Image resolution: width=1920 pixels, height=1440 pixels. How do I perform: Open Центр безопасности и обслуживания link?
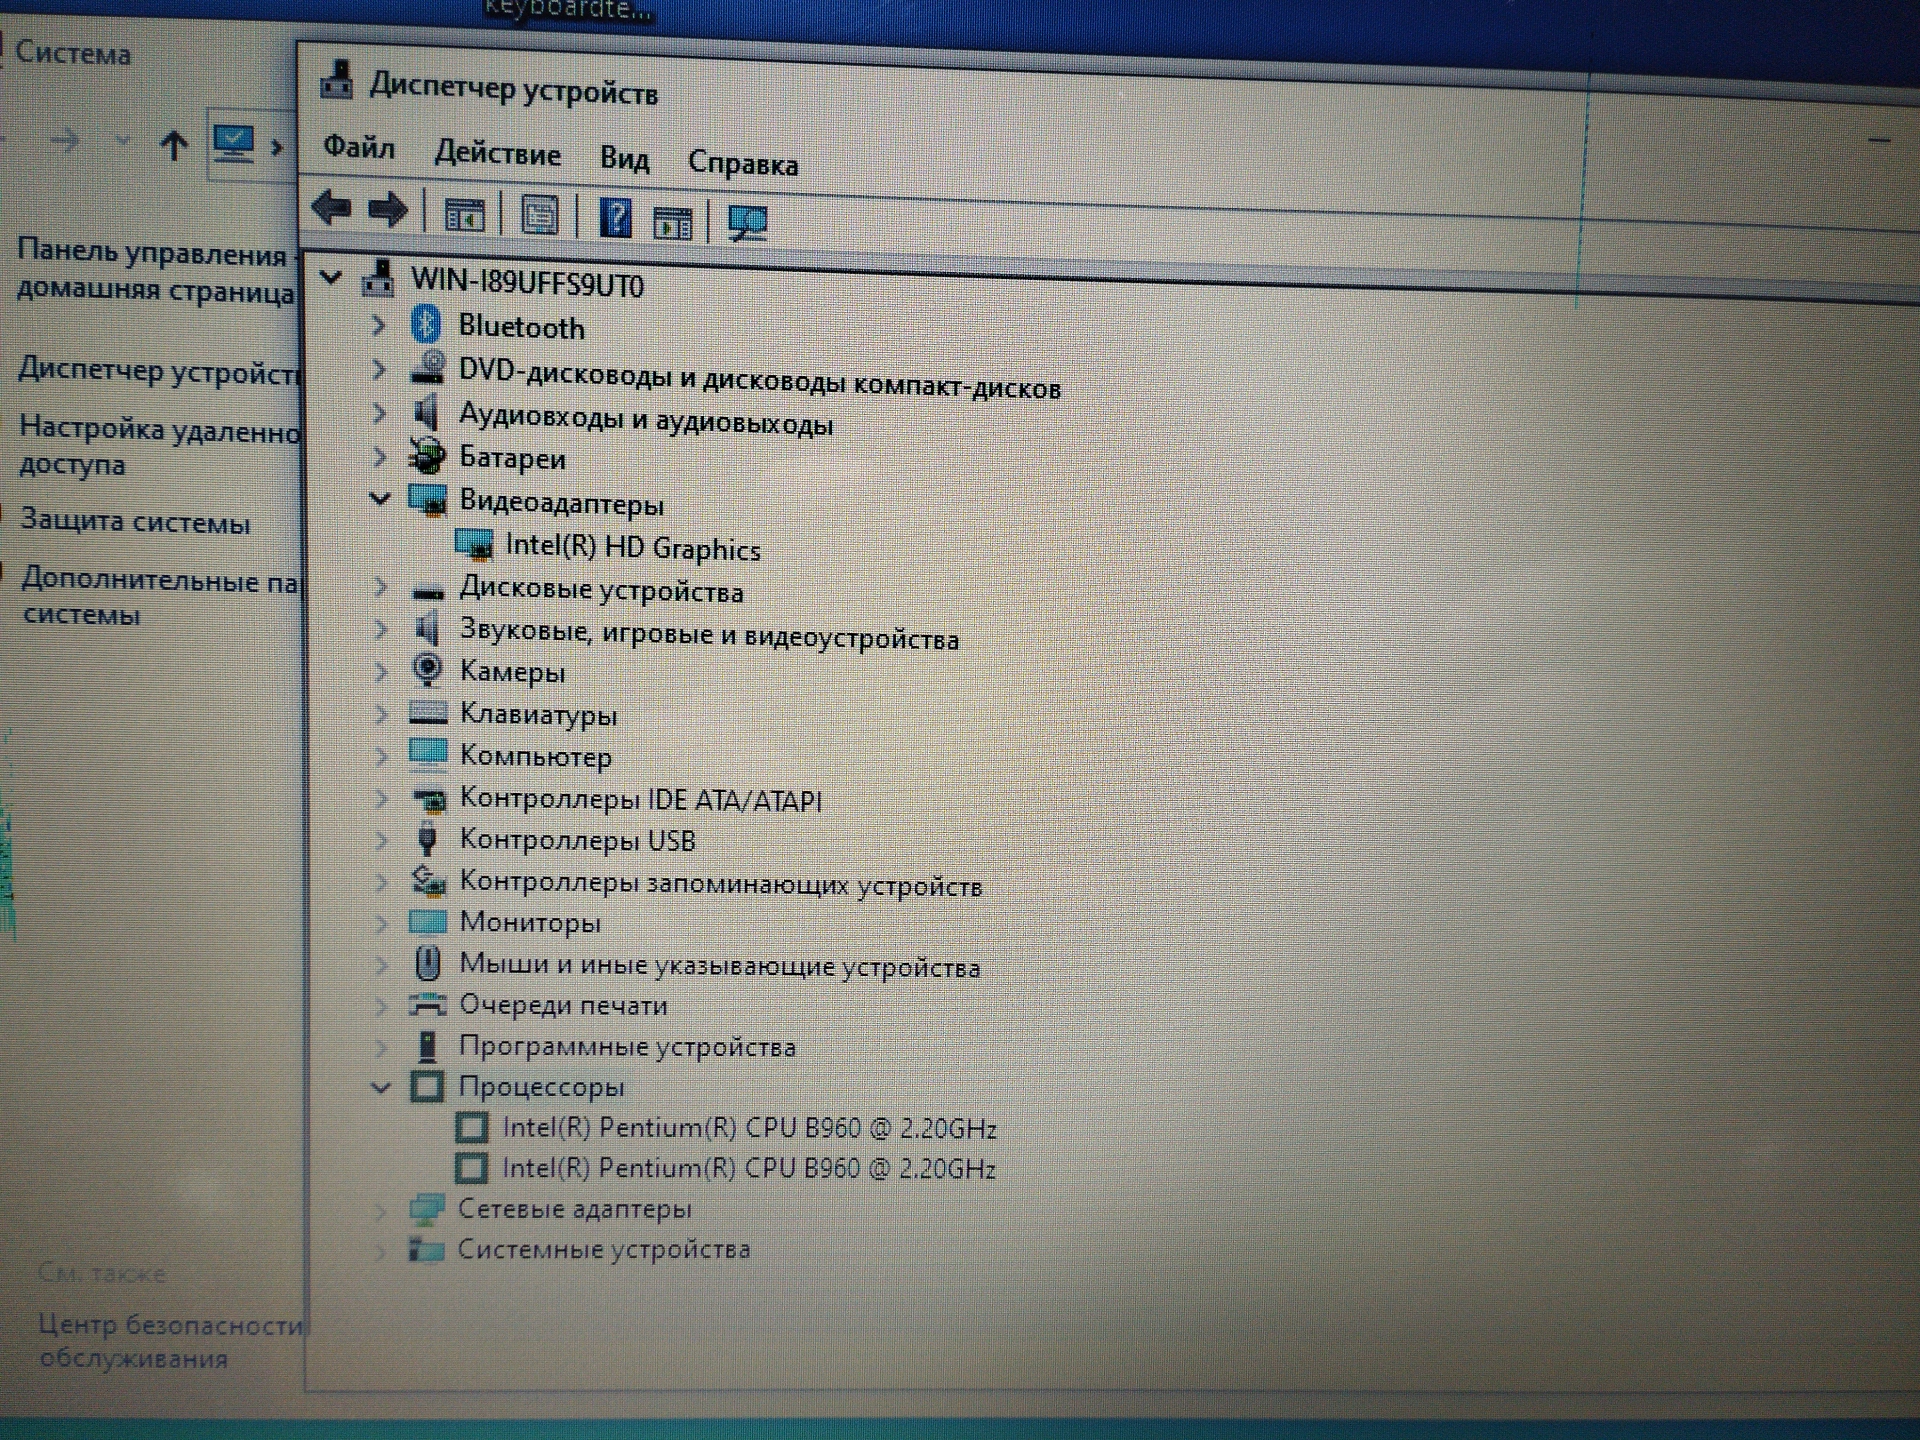pos(171,1341)
